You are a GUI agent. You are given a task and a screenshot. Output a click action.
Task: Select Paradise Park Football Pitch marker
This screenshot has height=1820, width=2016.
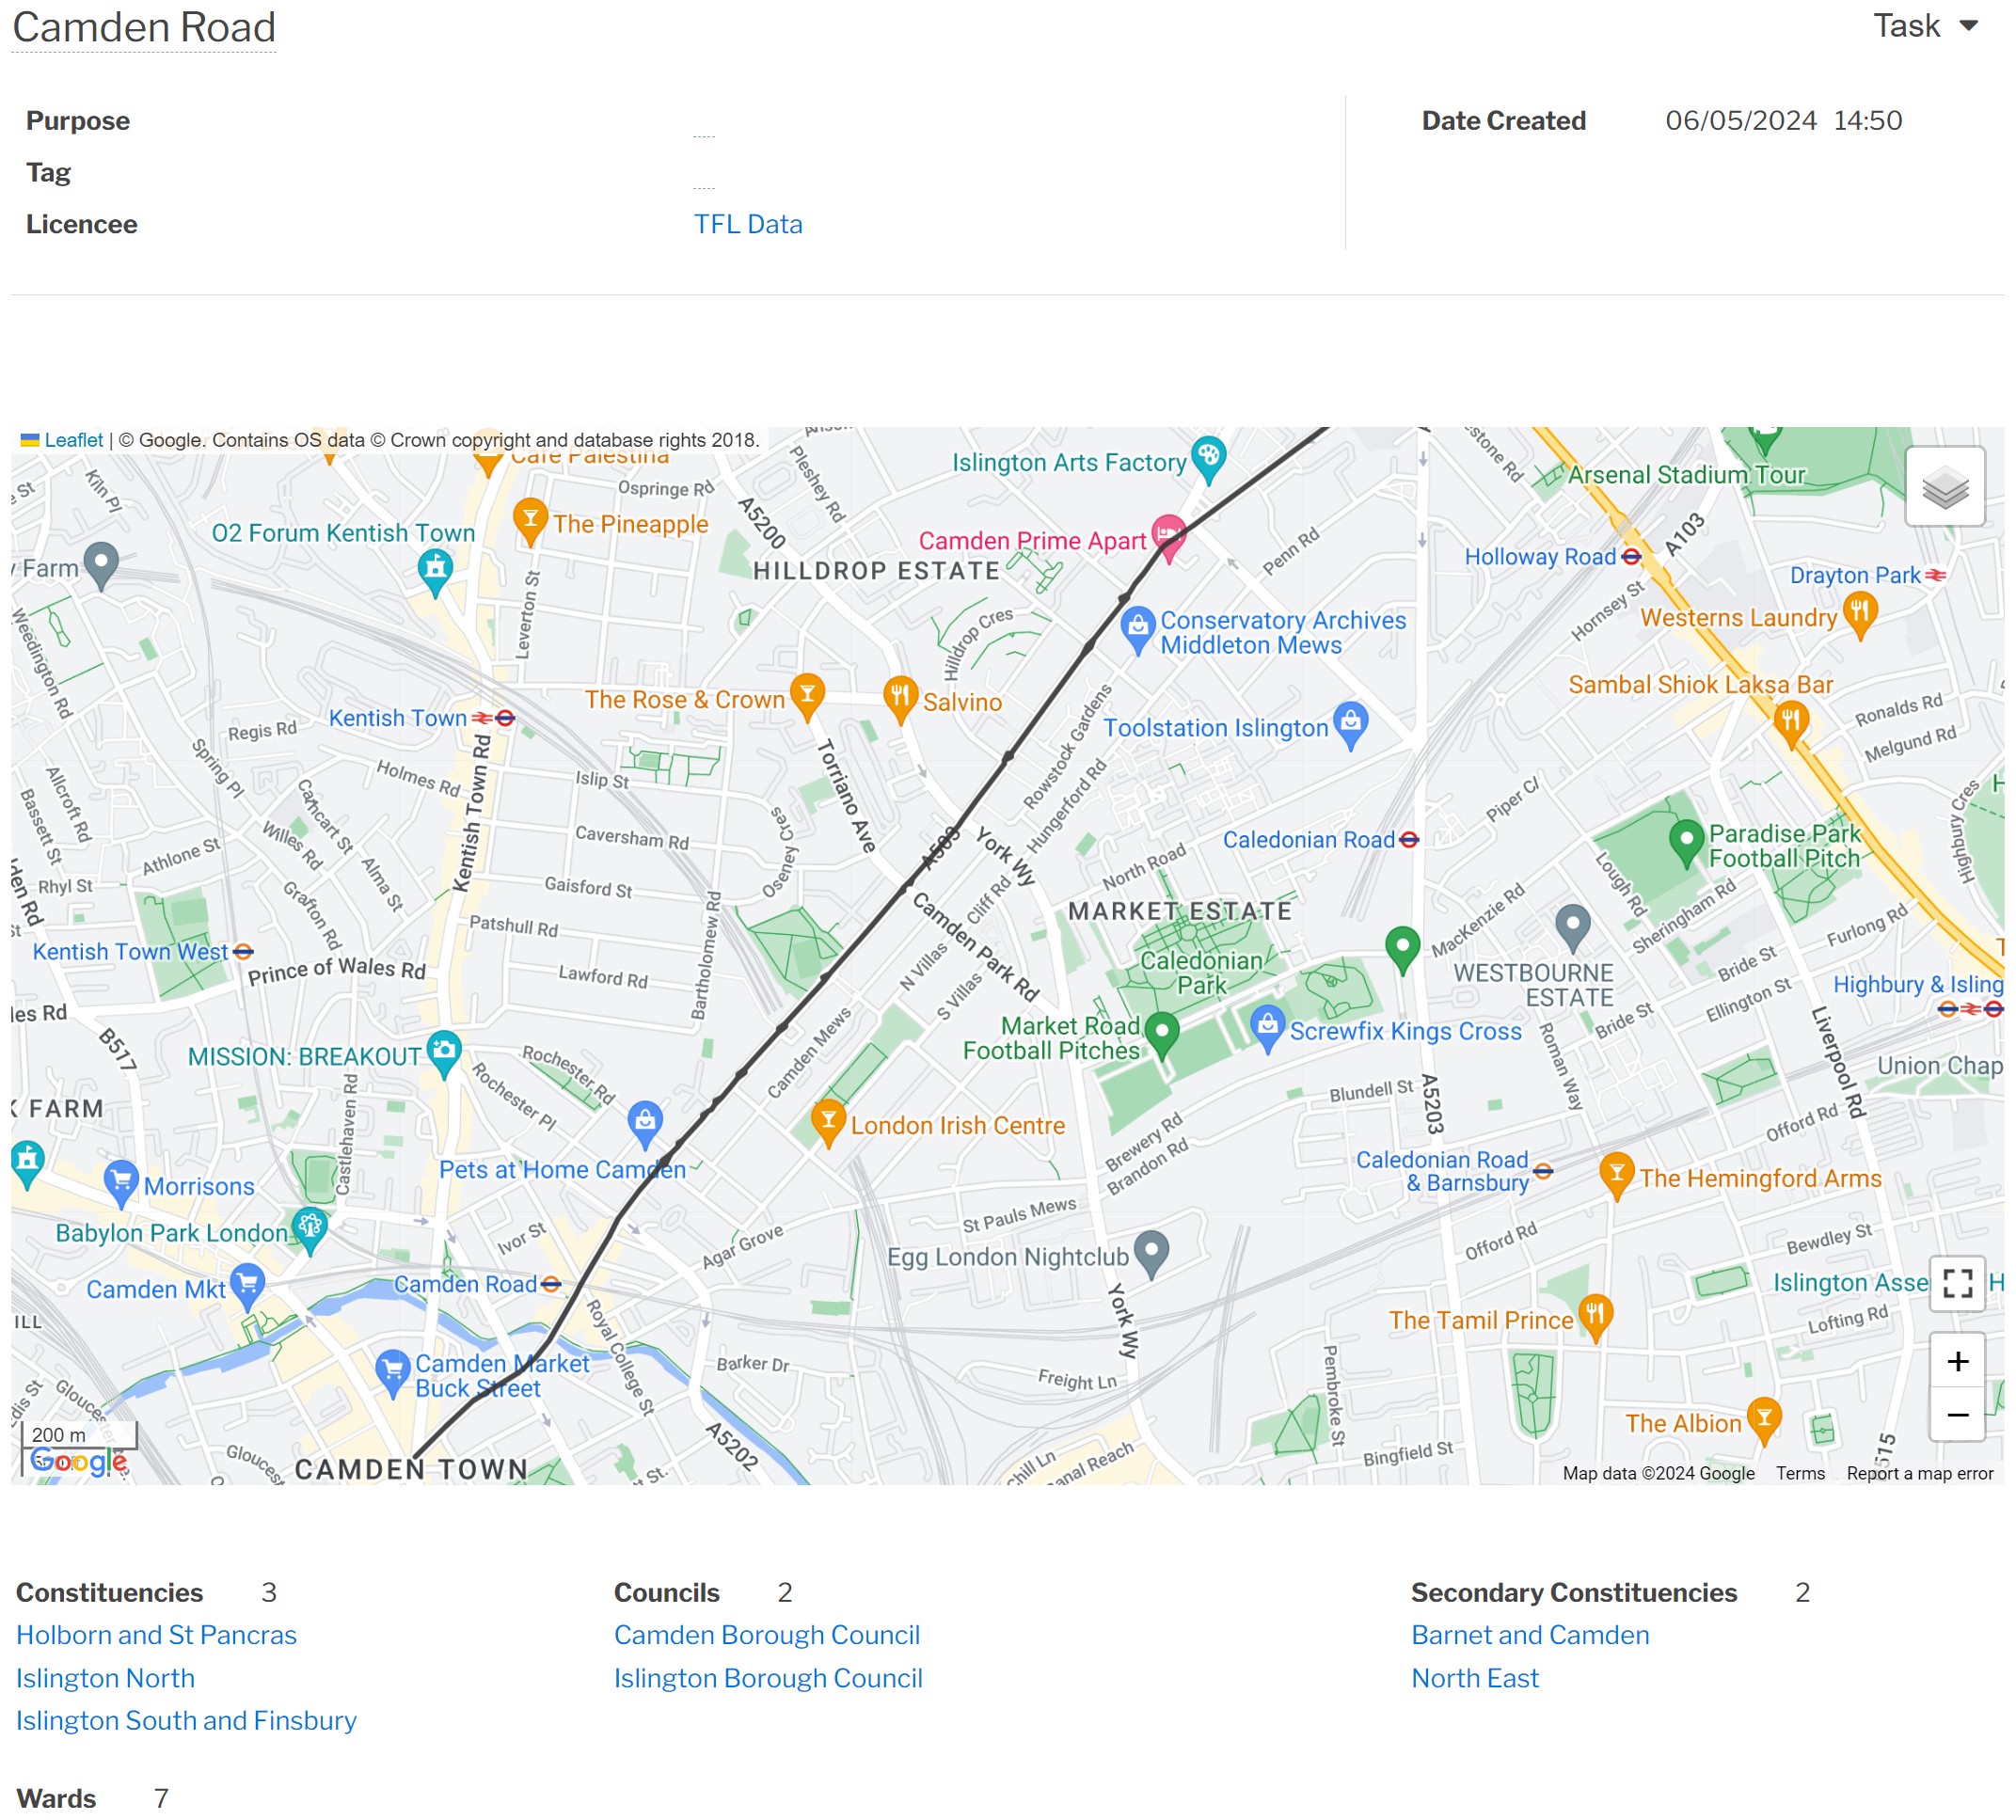pyautogui.click(x=1686, y=843)
